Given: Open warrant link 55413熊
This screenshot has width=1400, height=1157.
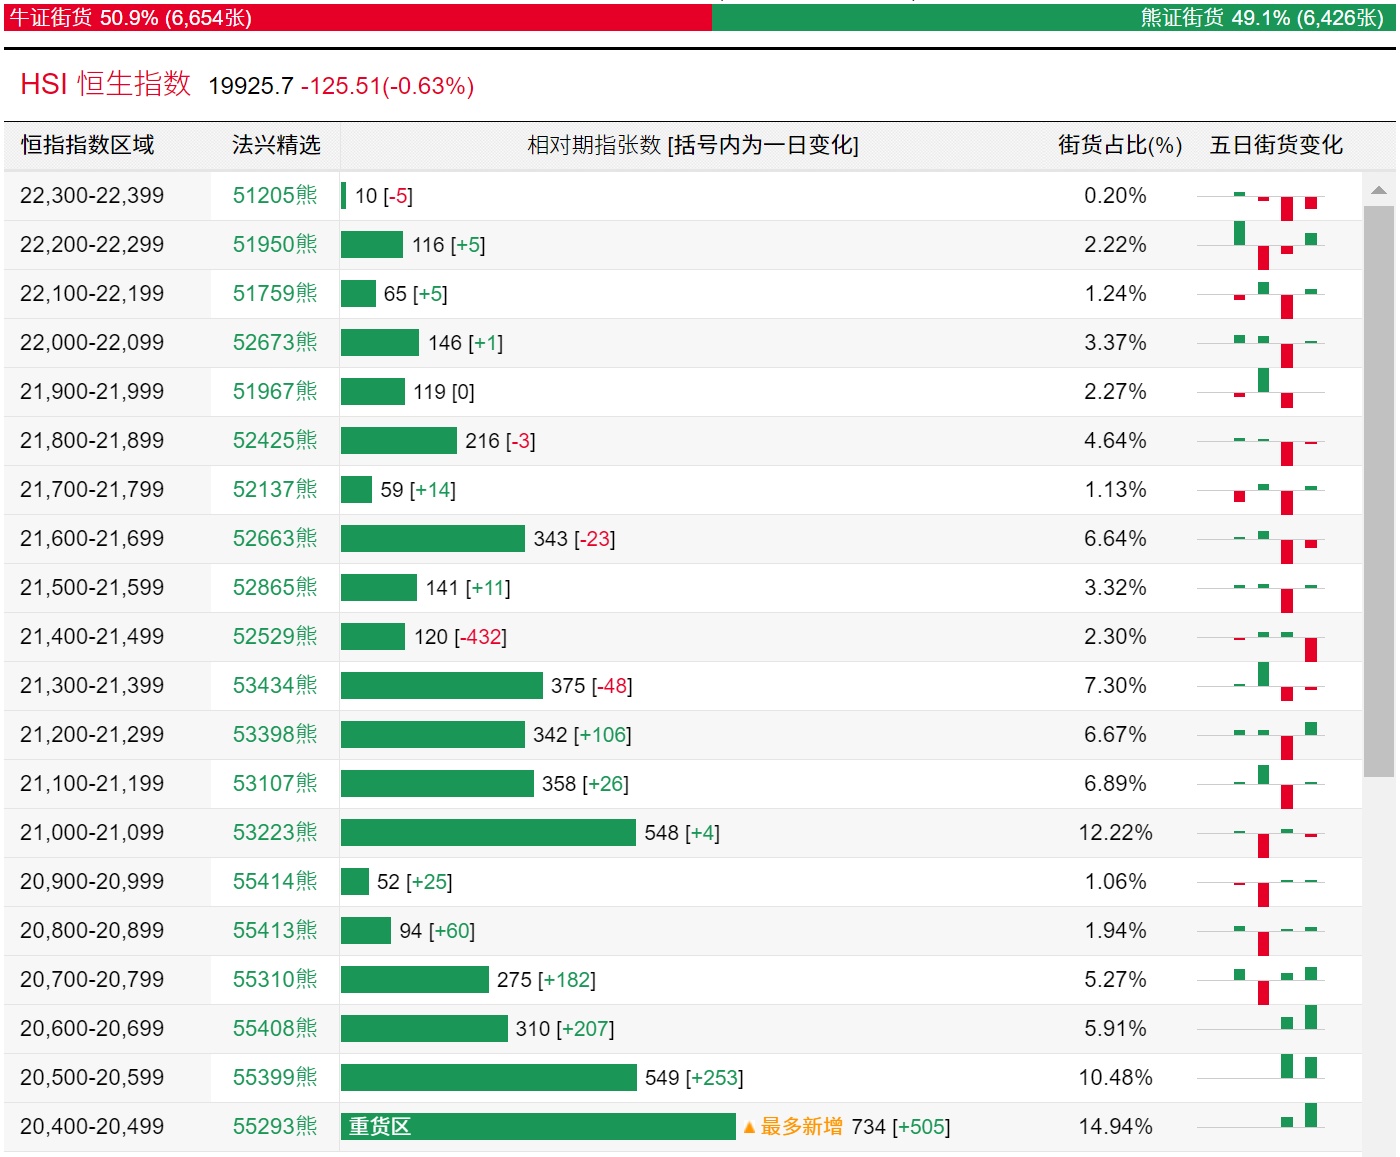Looking at the screenshot, I should [275, 930].
